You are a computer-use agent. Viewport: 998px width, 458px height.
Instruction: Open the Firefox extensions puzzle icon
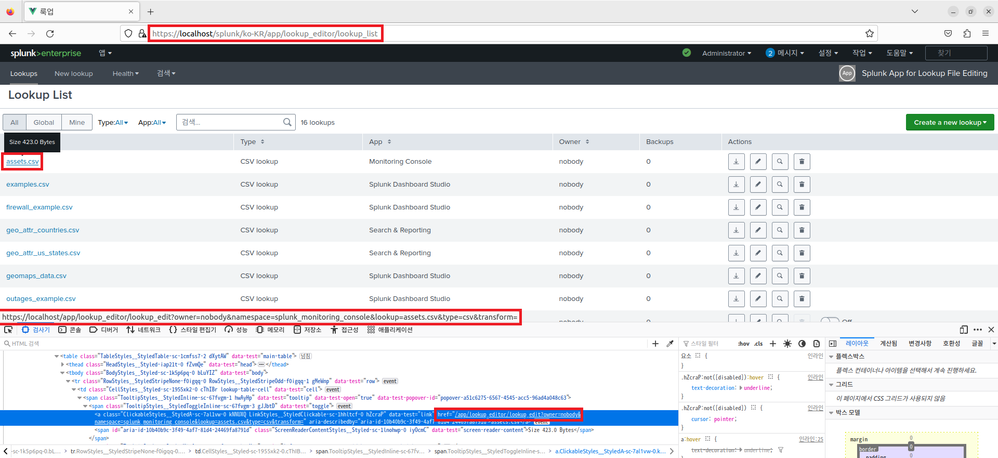coord(966,33)
